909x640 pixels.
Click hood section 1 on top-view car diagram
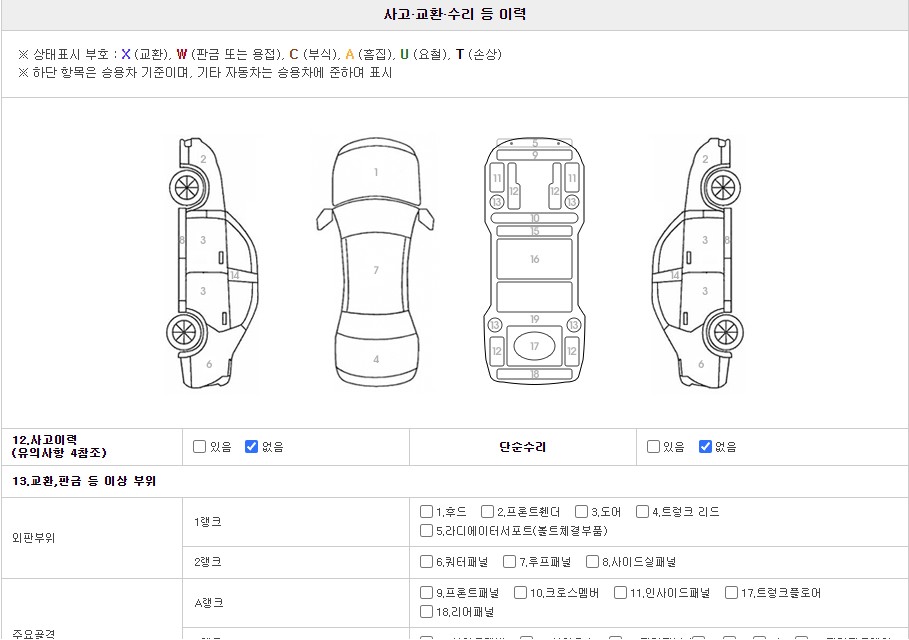pyautogui.click(x=376, y=172)
